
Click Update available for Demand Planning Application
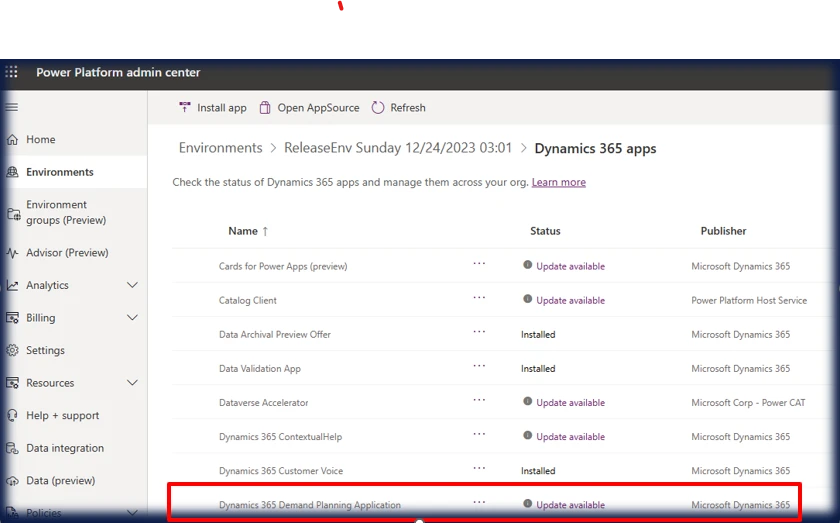[x=571, y=505]
